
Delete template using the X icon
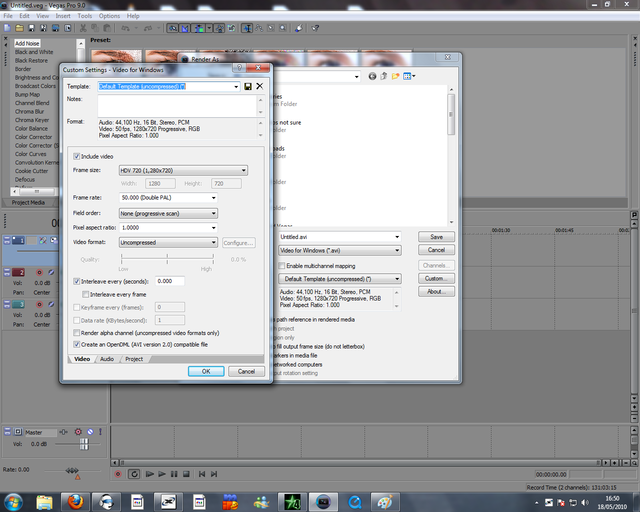point(260,86)
